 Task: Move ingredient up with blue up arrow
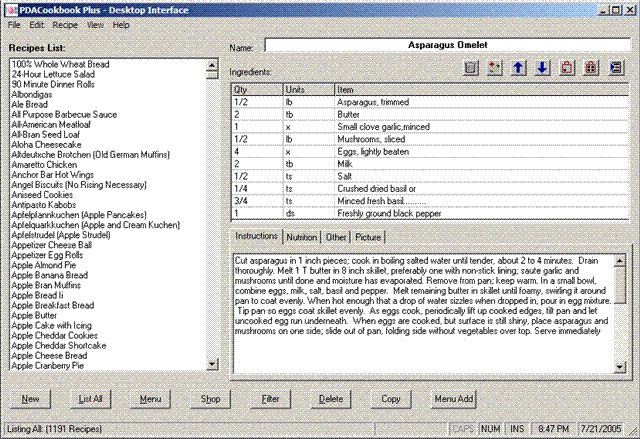pos(518,67)
